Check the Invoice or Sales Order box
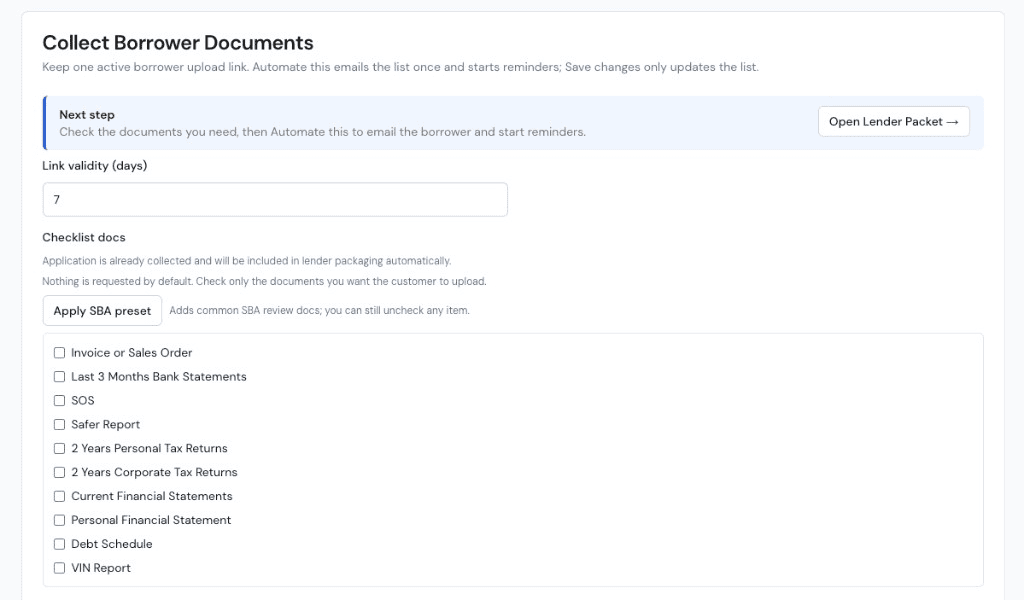The image size is (1024, 600). [59, 353]
